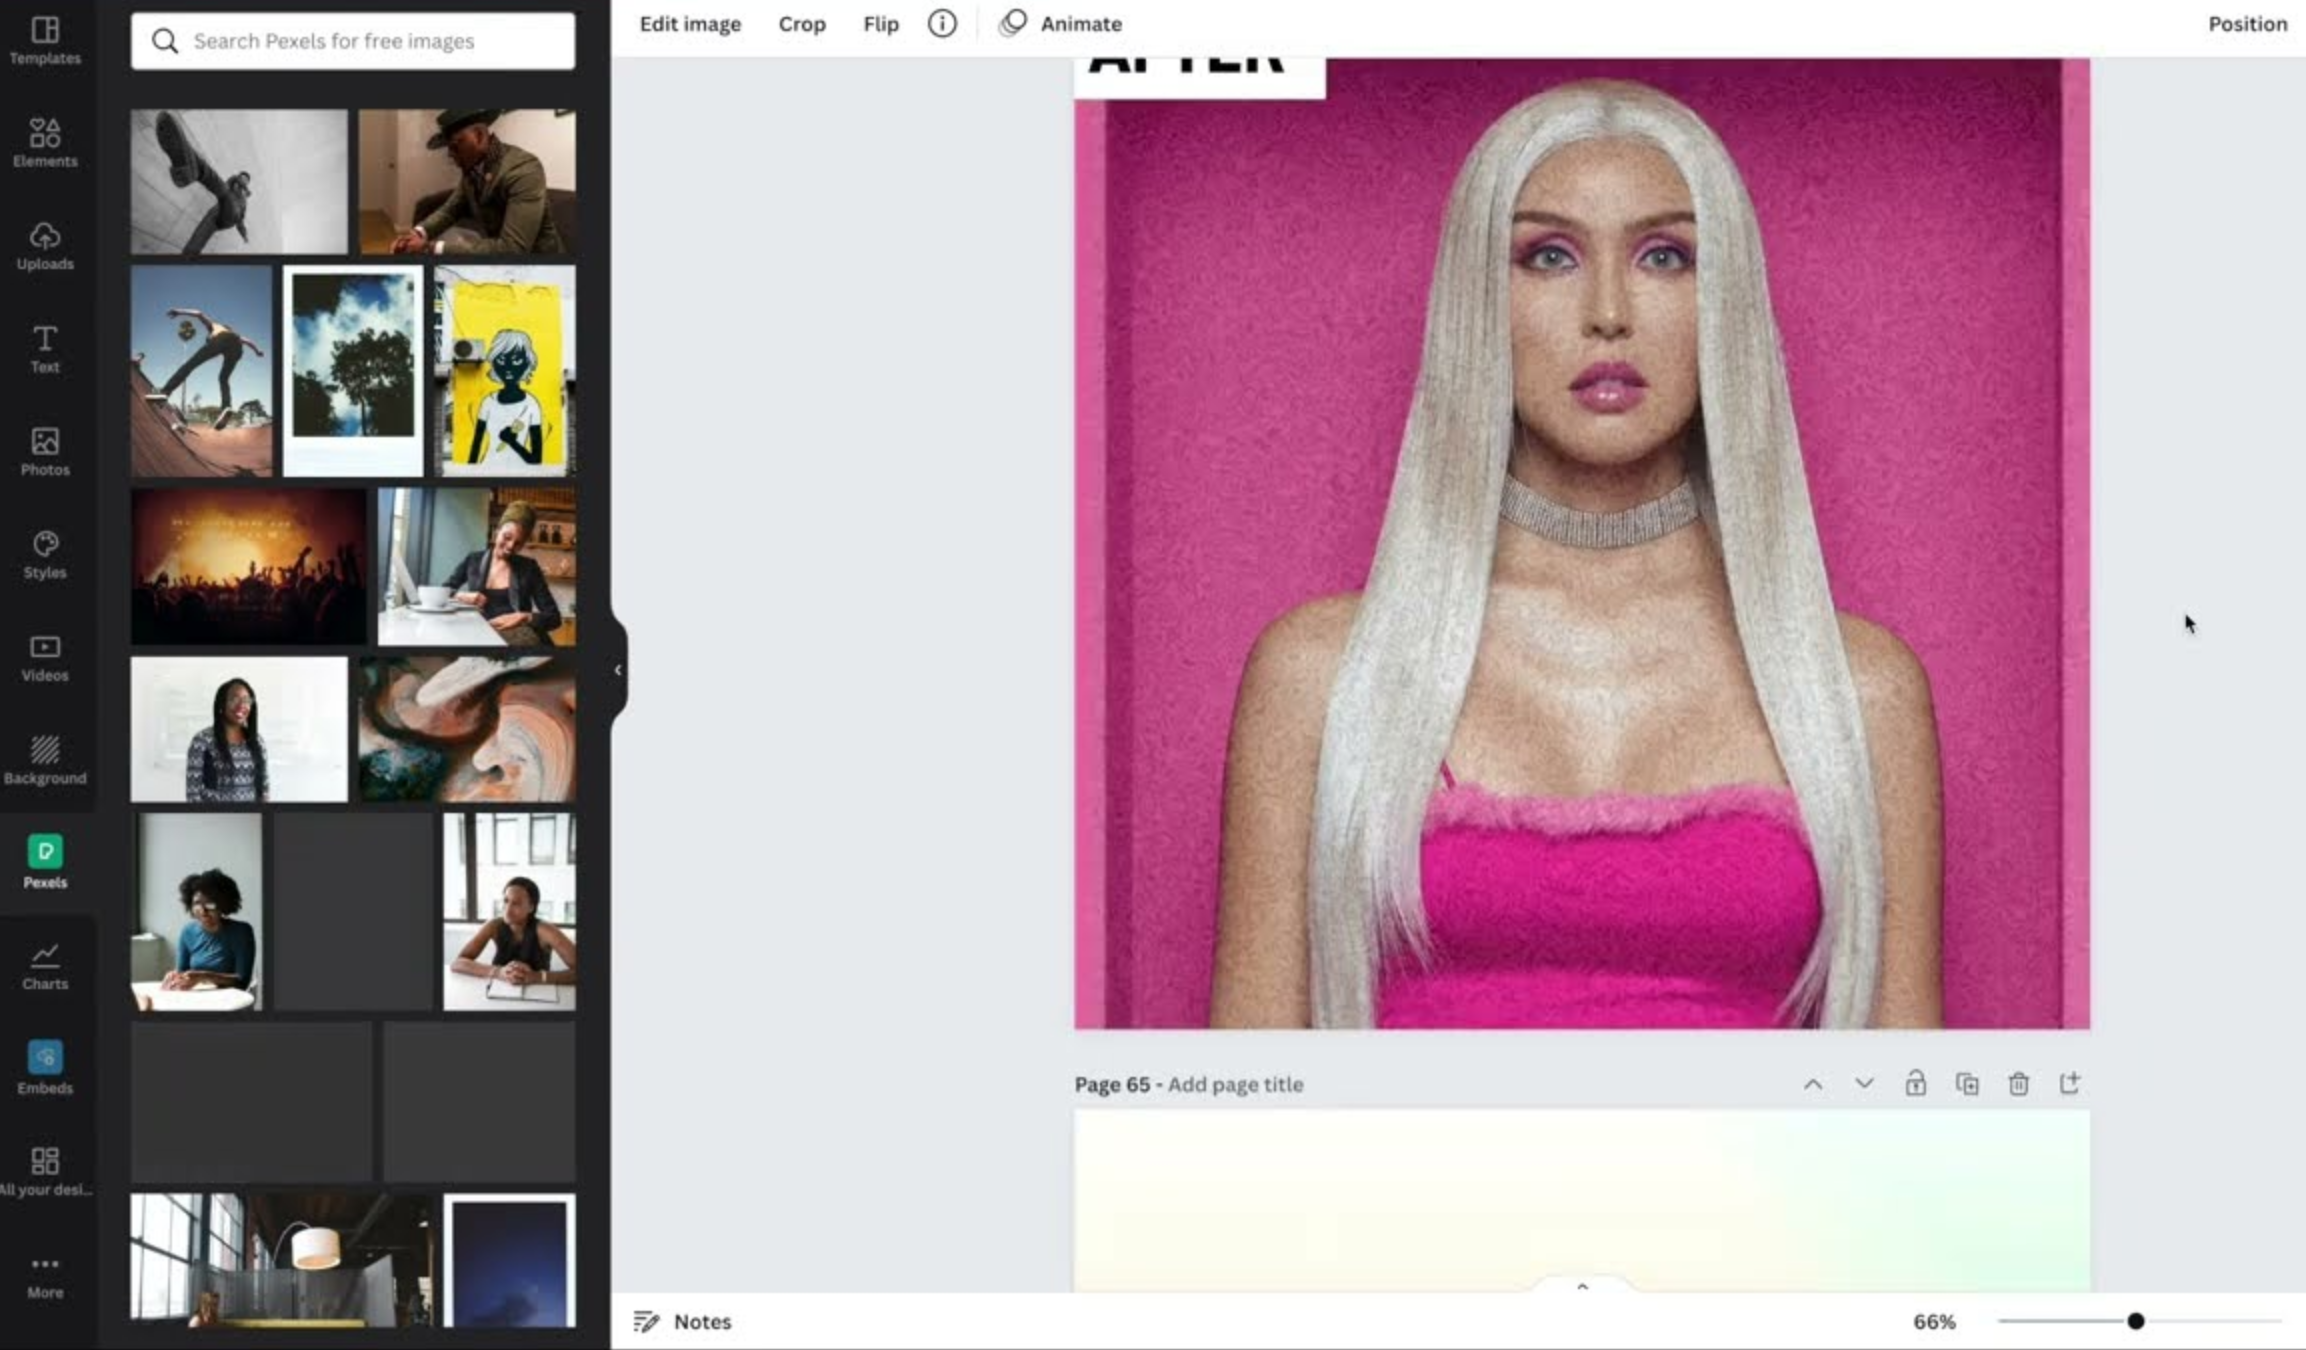Move page 65 up
This screenshot has height=1350, width=2306.
1812,1083
